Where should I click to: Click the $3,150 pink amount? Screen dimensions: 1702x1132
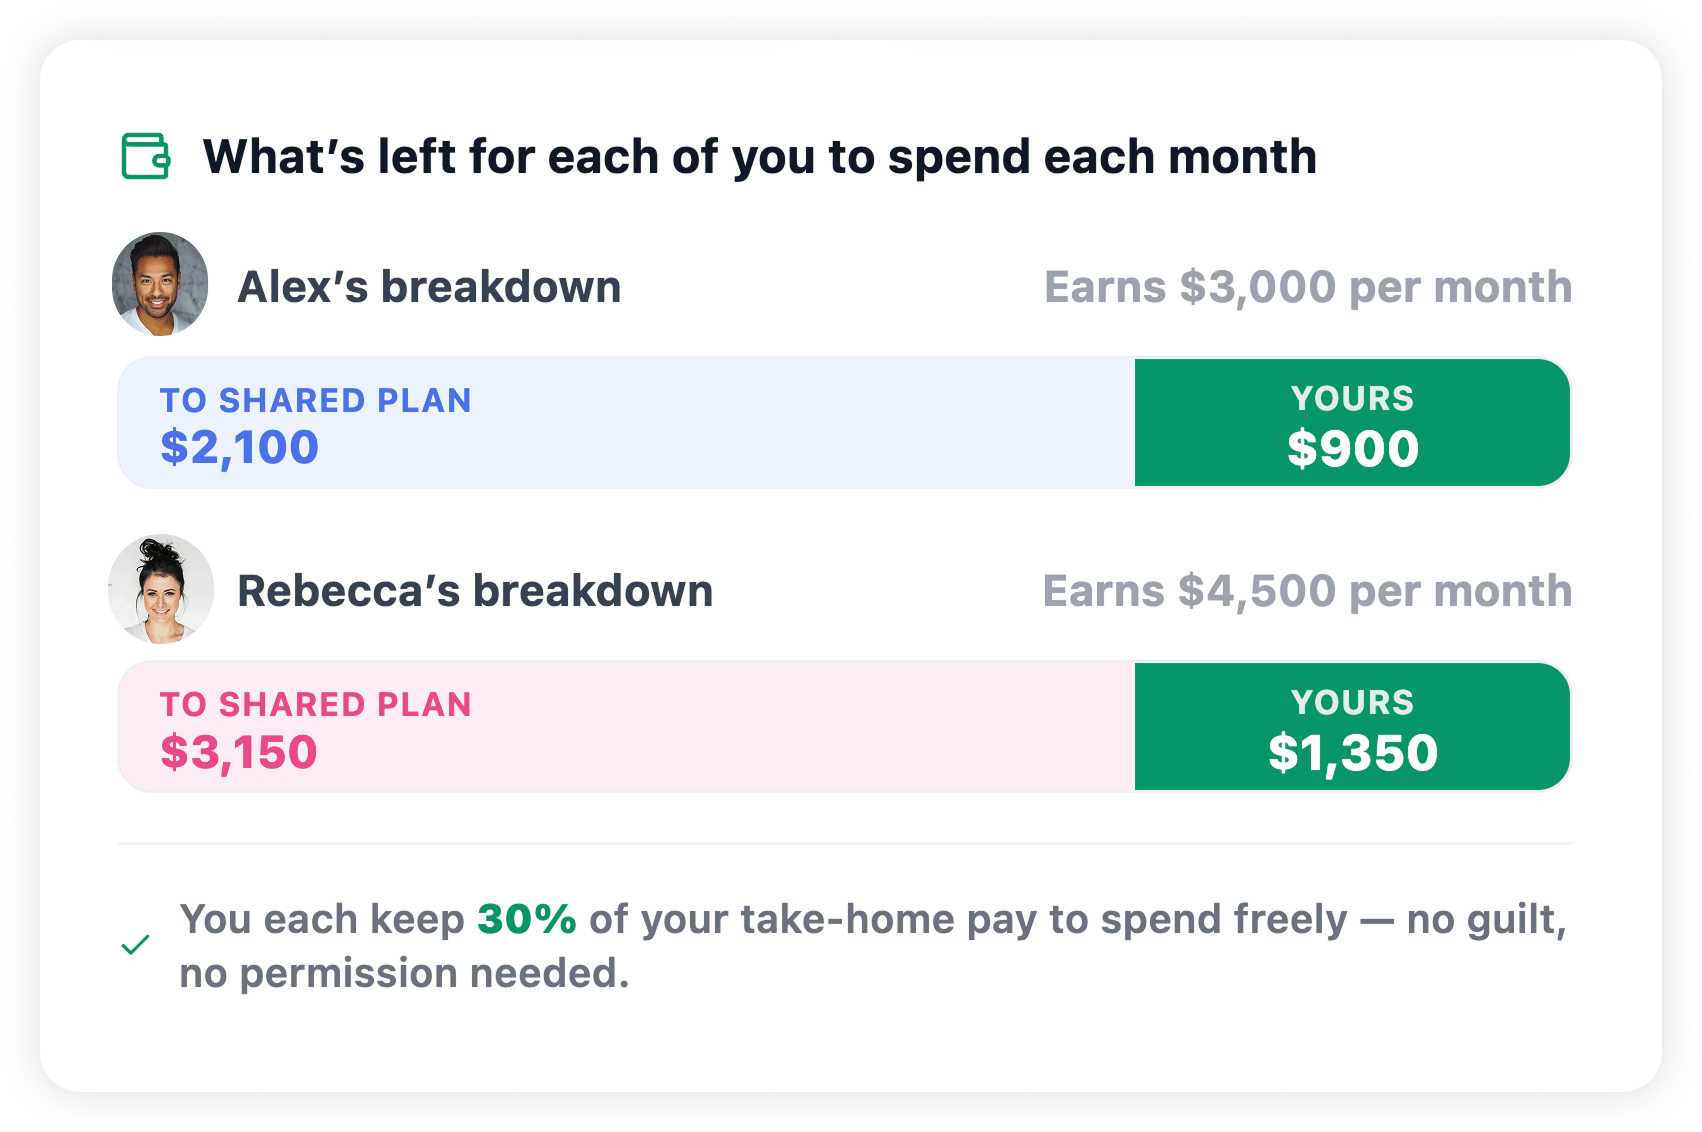click(x=239, y=752)
